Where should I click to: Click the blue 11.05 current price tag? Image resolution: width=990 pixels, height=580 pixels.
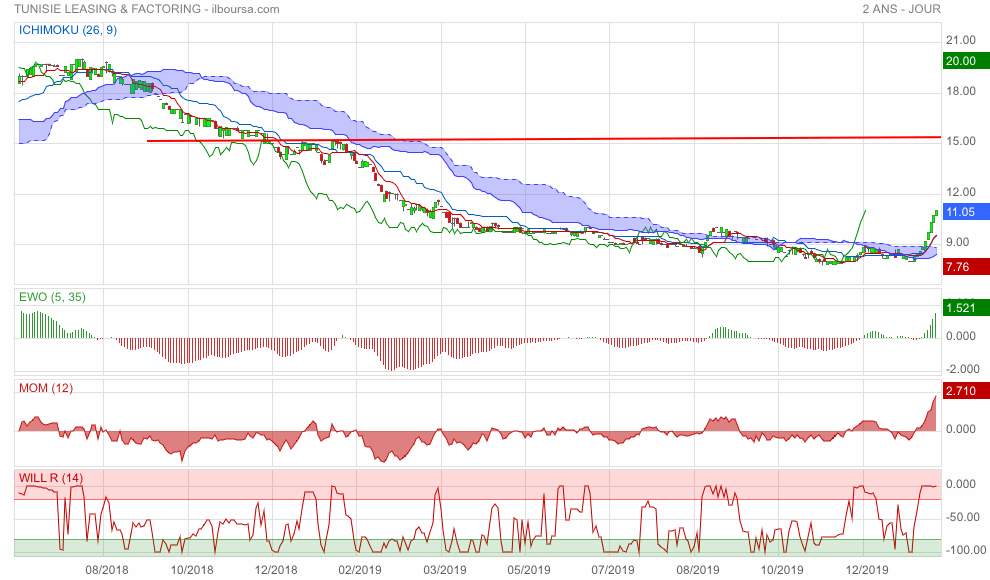point(966,212)
